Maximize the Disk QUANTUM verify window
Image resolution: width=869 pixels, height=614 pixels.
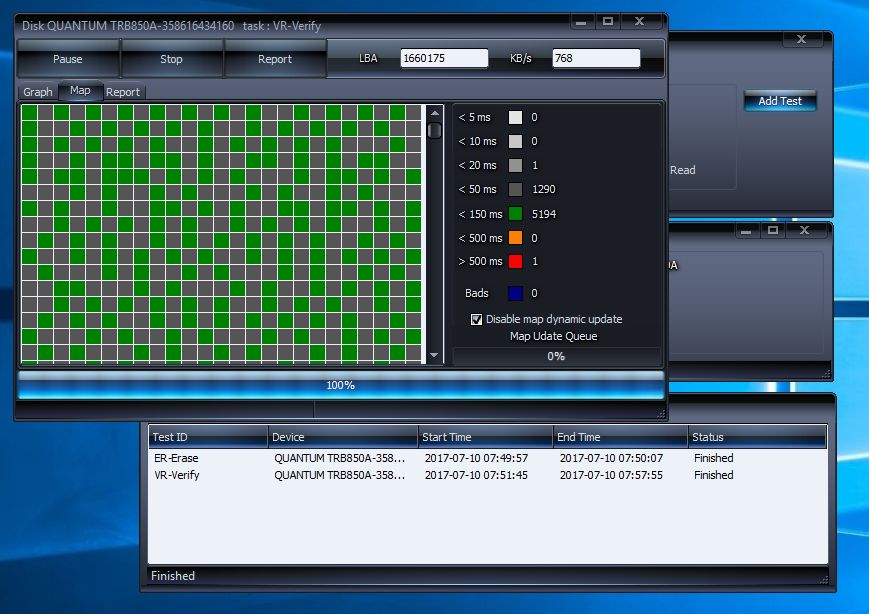[x=608, y=22]
